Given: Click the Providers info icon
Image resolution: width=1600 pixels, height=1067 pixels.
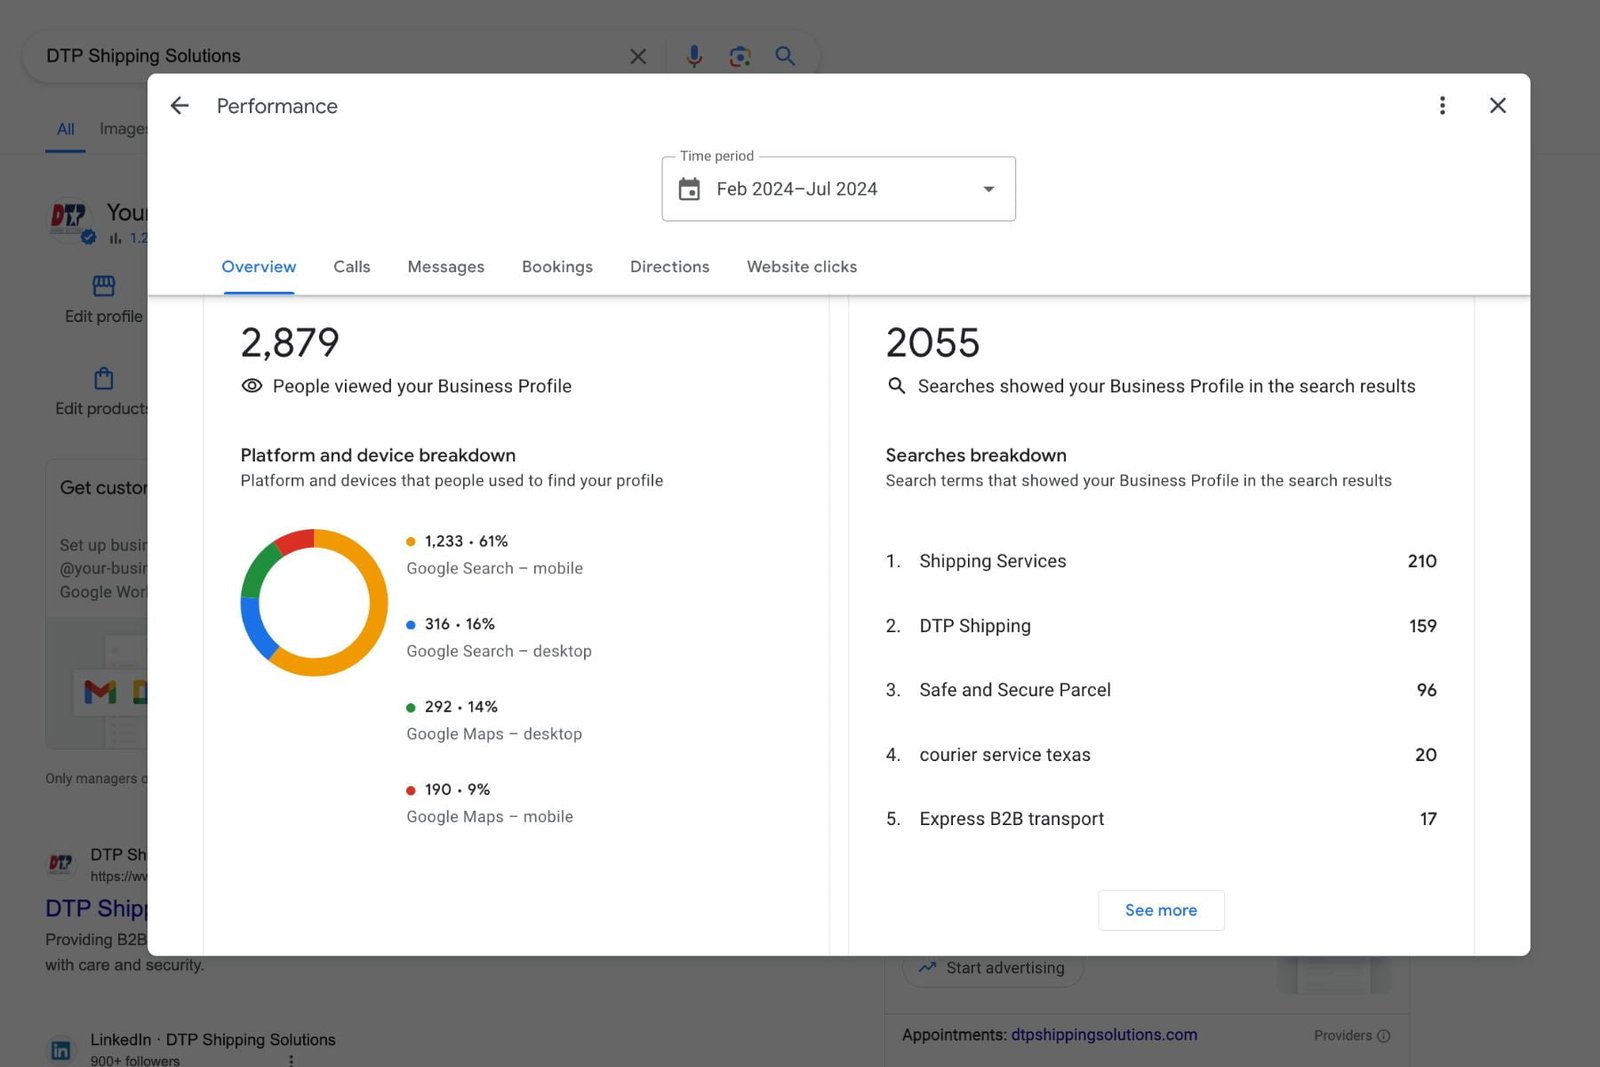Looking at the screenshot, I should [1383, 1036].
